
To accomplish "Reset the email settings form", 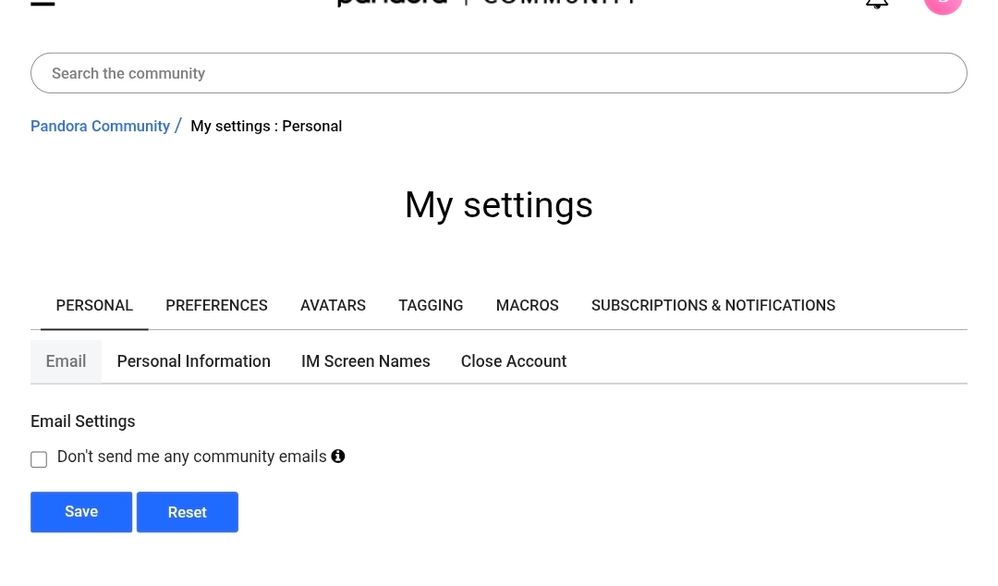I will [187, 511].
